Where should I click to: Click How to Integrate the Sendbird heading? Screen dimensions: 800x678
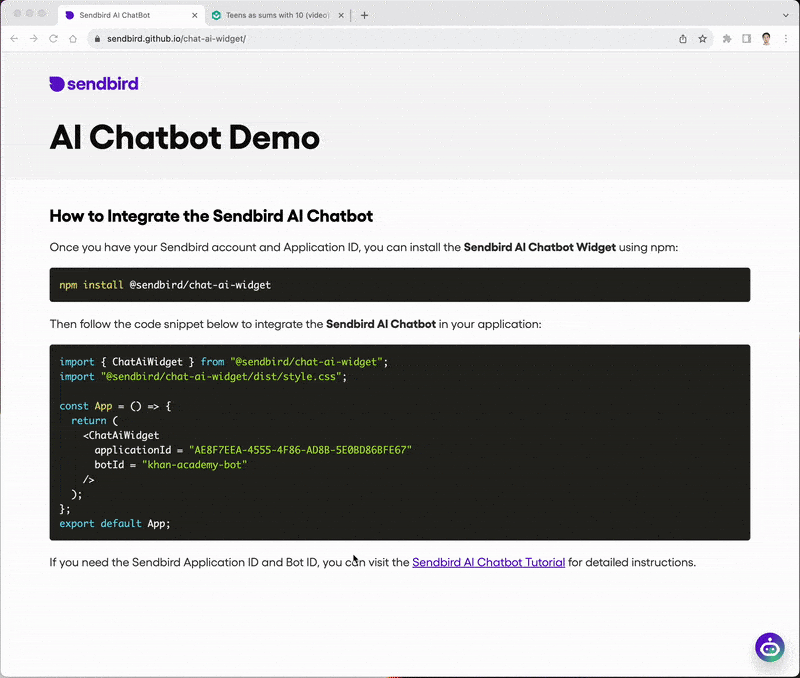coord(211,216)
